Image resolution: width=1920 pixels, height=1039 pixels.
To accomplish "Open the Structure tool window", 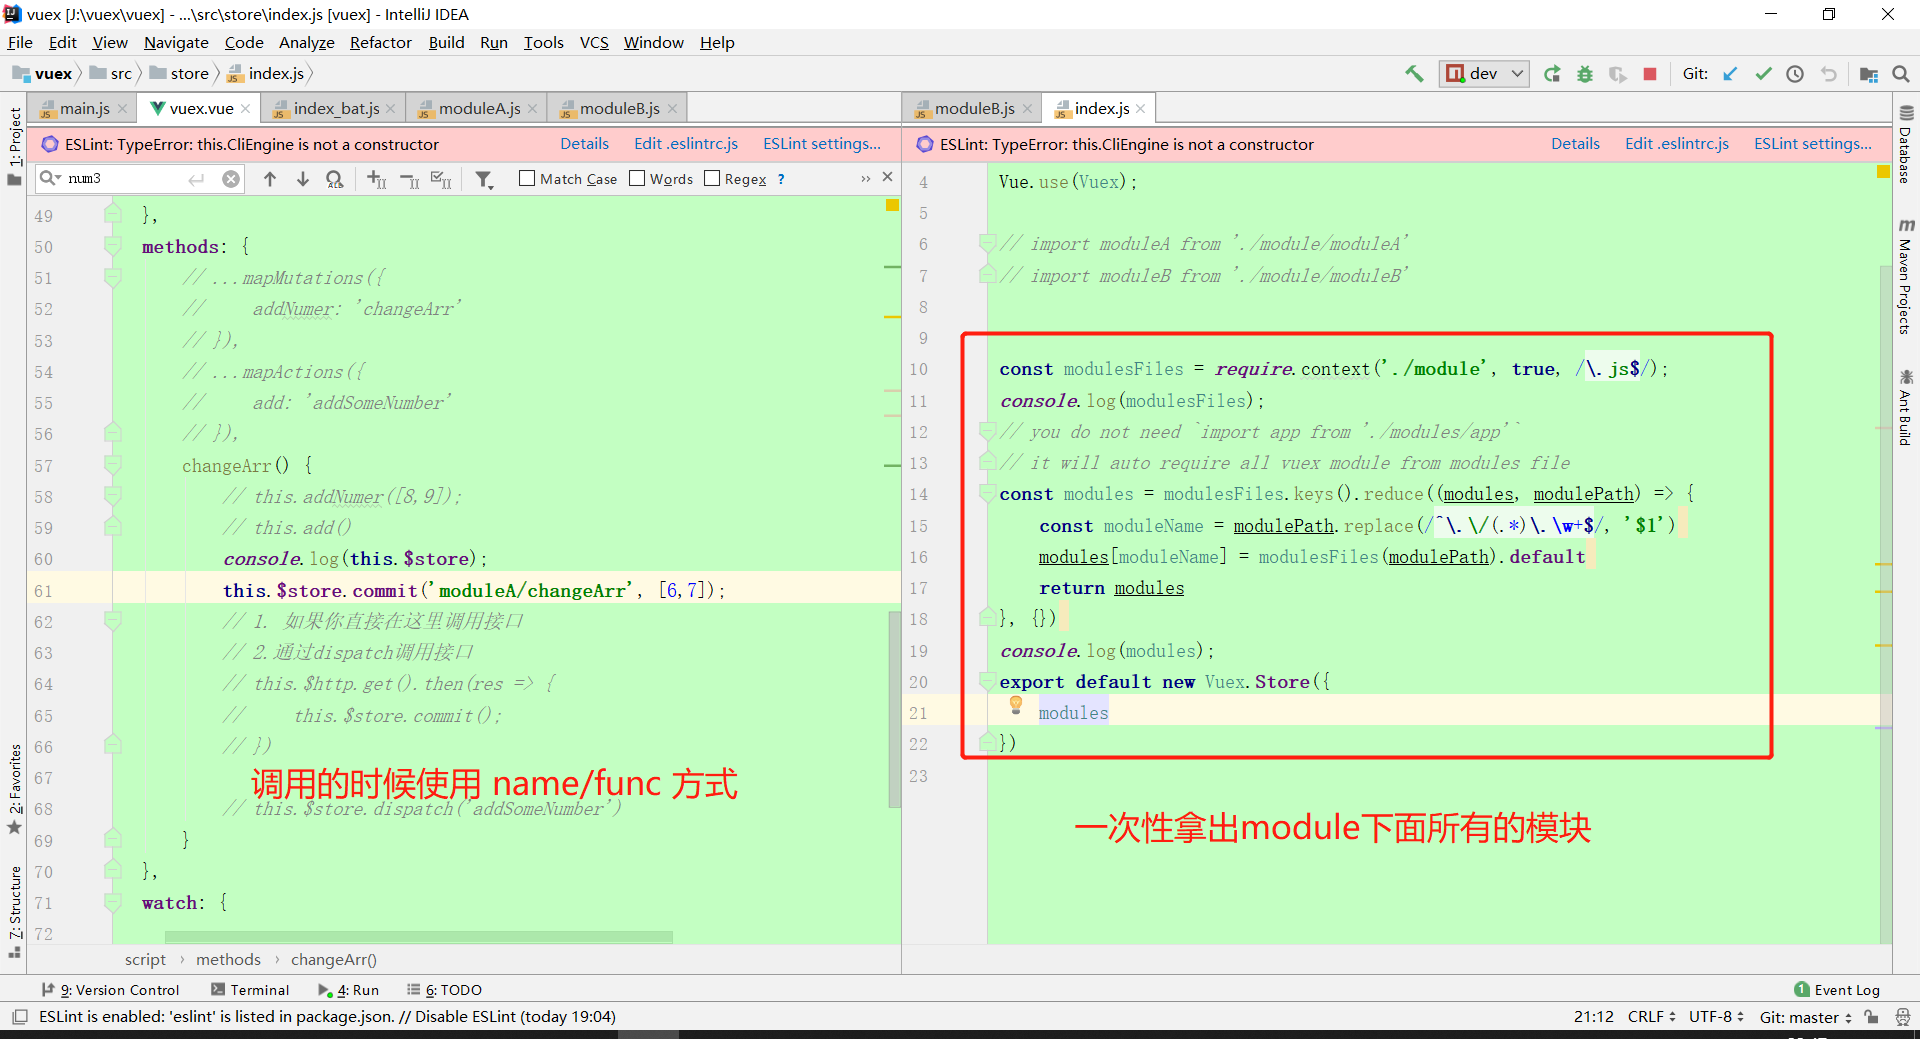I will pos(14,912).
